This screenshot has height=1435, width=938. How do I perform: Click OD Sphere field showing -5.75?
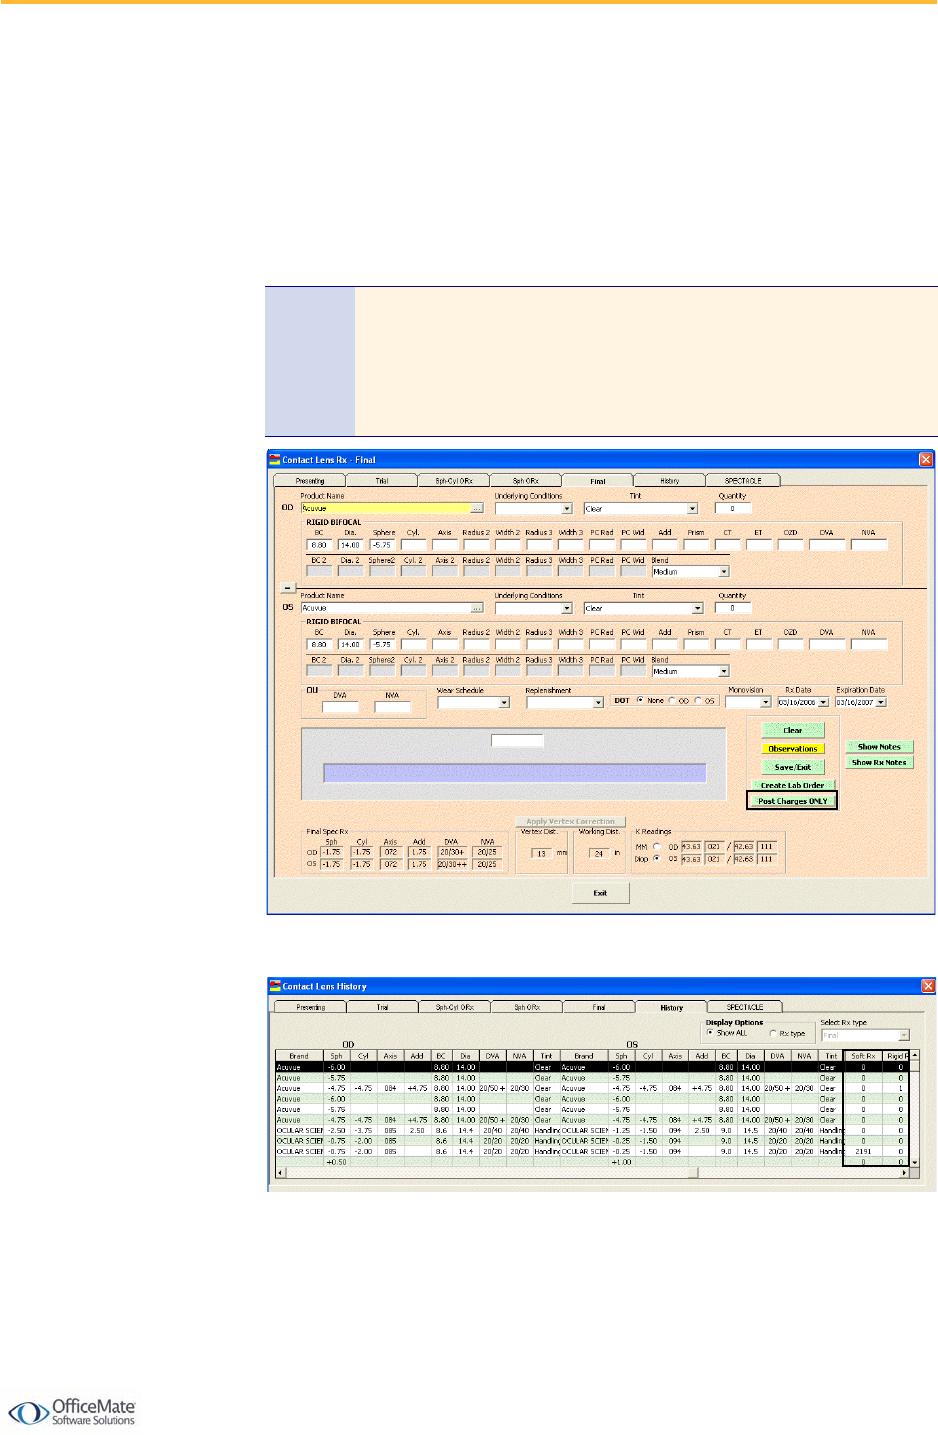(384, 545)
